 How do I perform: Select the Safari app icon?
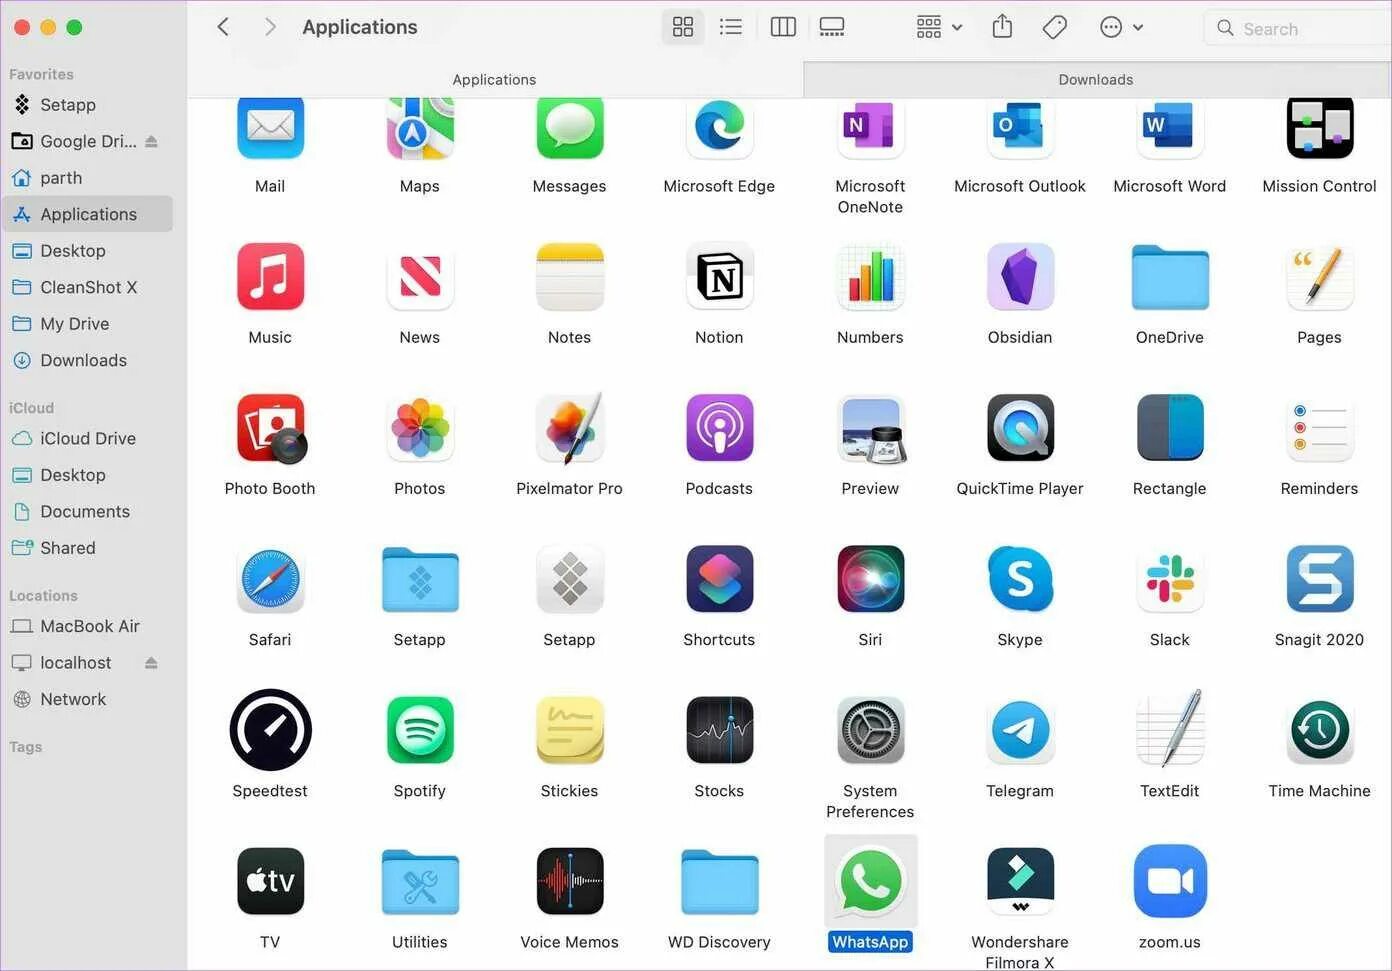tap(270, 579)
